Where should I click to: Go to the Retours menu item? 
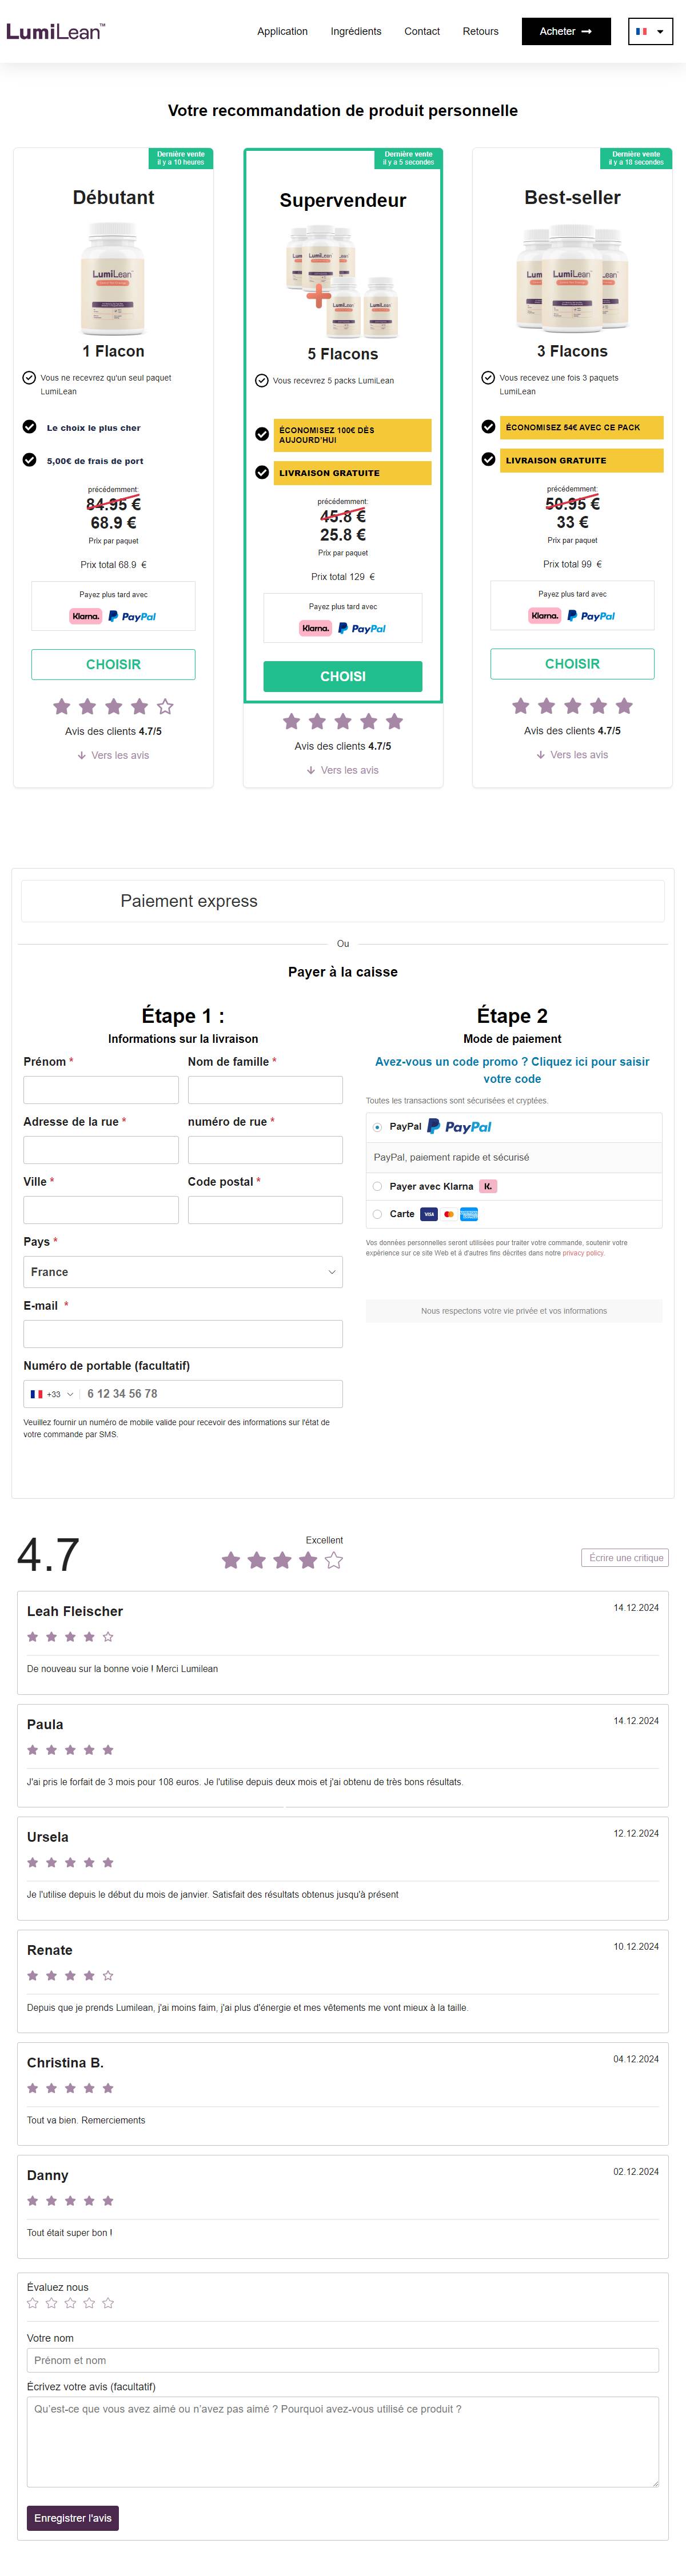click(x=480, y=31)
